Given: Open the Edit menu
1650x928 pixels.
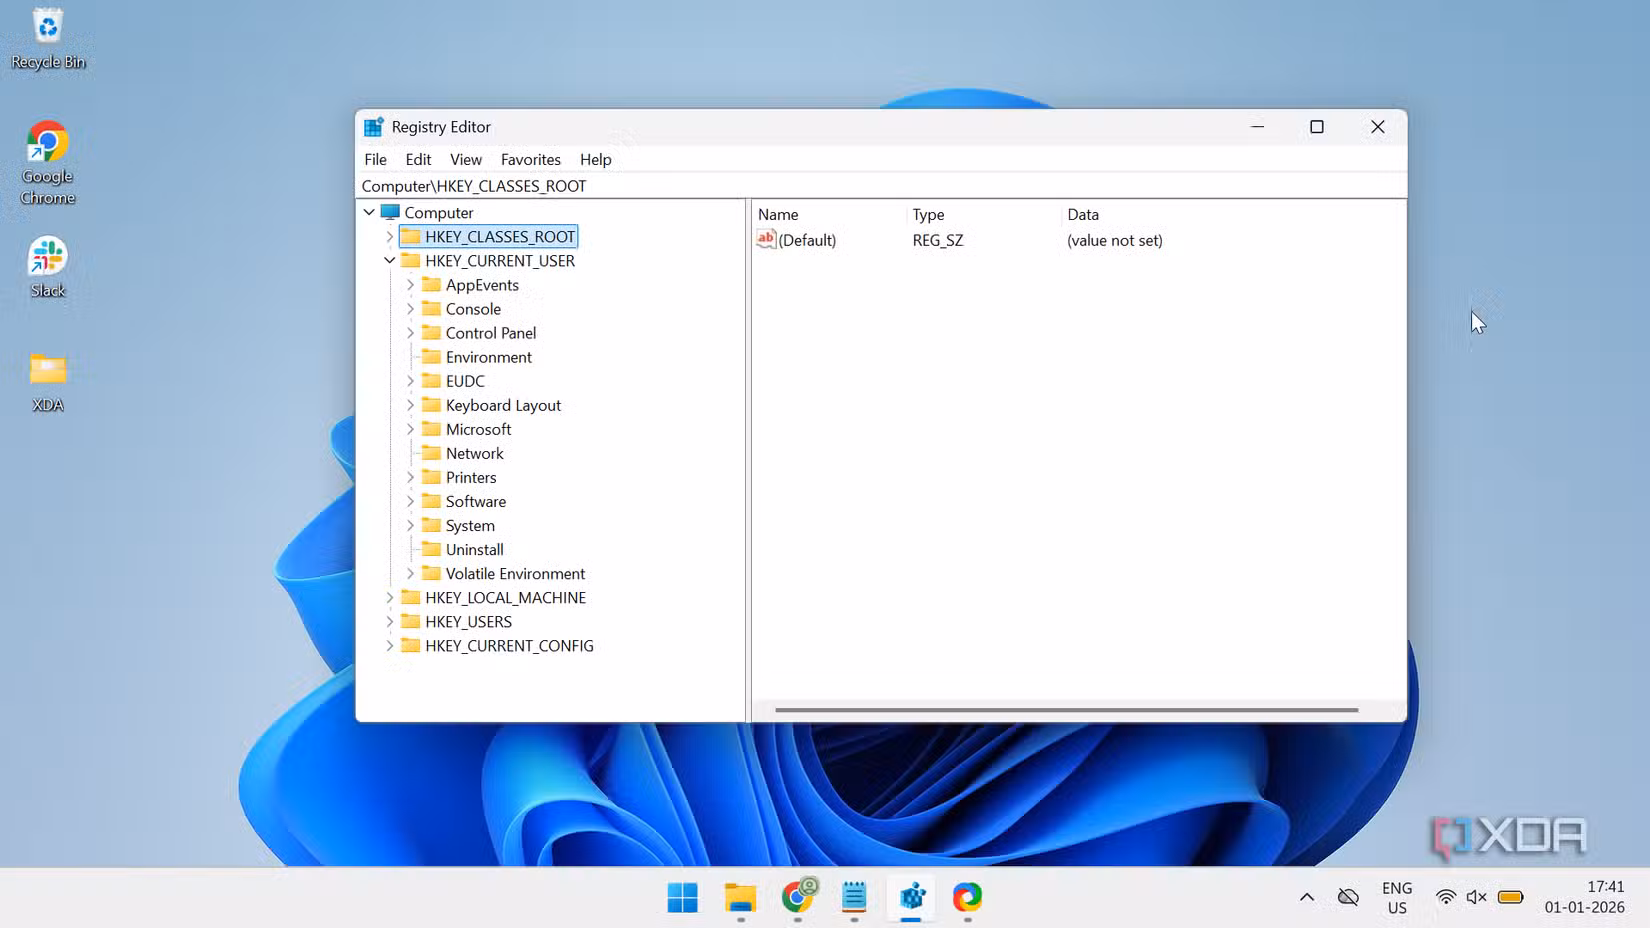Looking at the screenshot, I should tap(418, 159).
